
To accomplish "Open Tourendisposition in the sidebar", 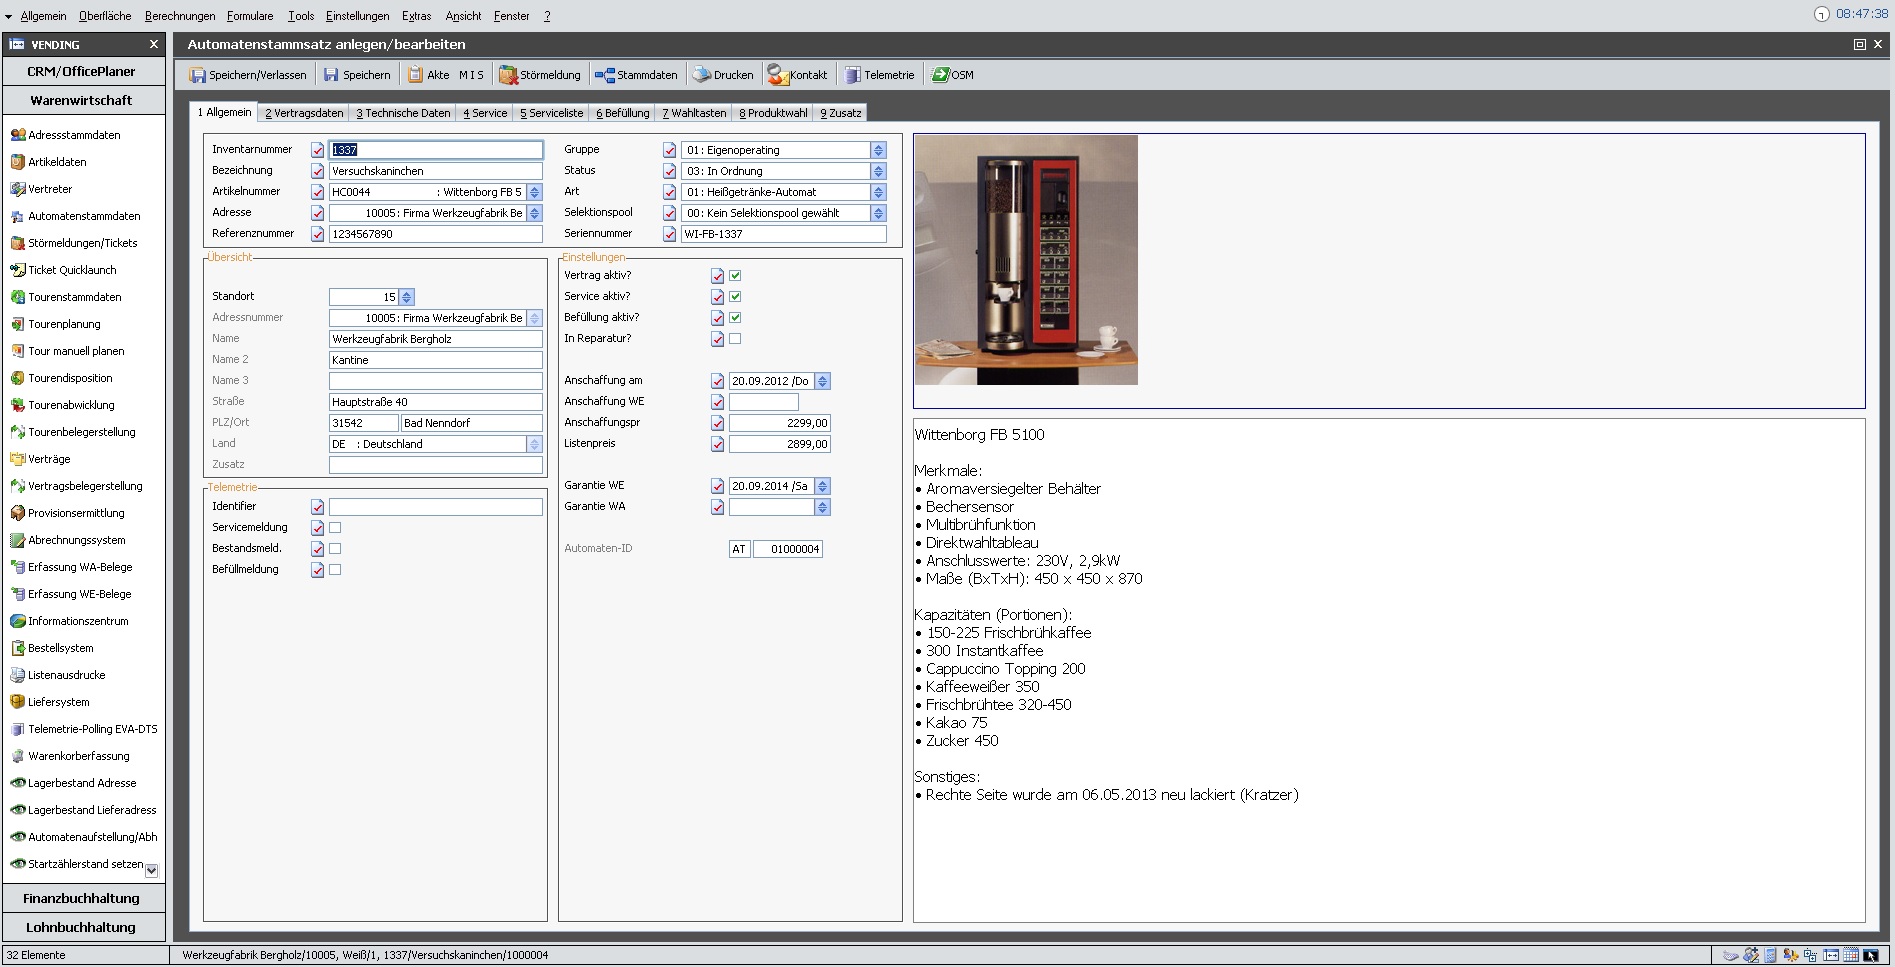I will pyautogui.click(x=70, y=378).
